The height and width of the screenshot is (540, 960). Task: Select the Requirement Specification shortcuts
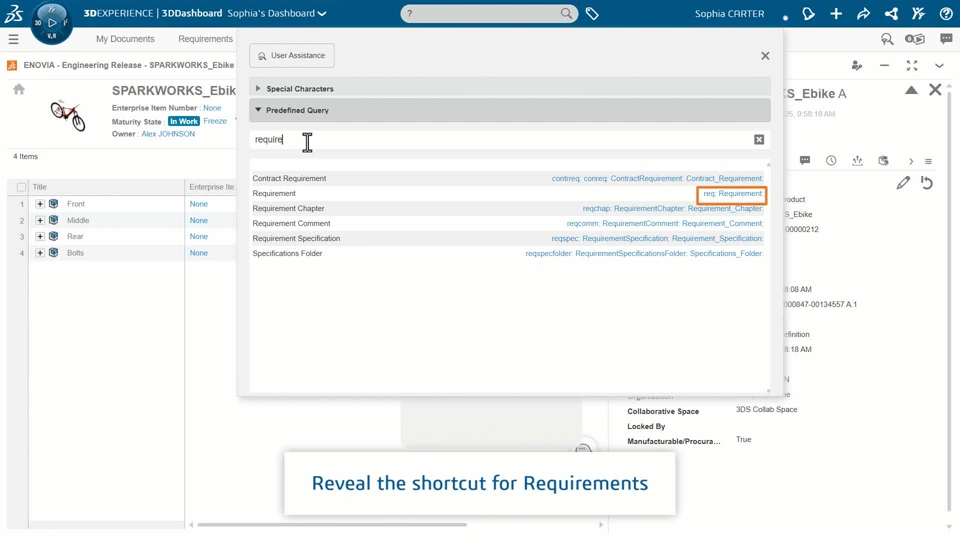point(657,239)
